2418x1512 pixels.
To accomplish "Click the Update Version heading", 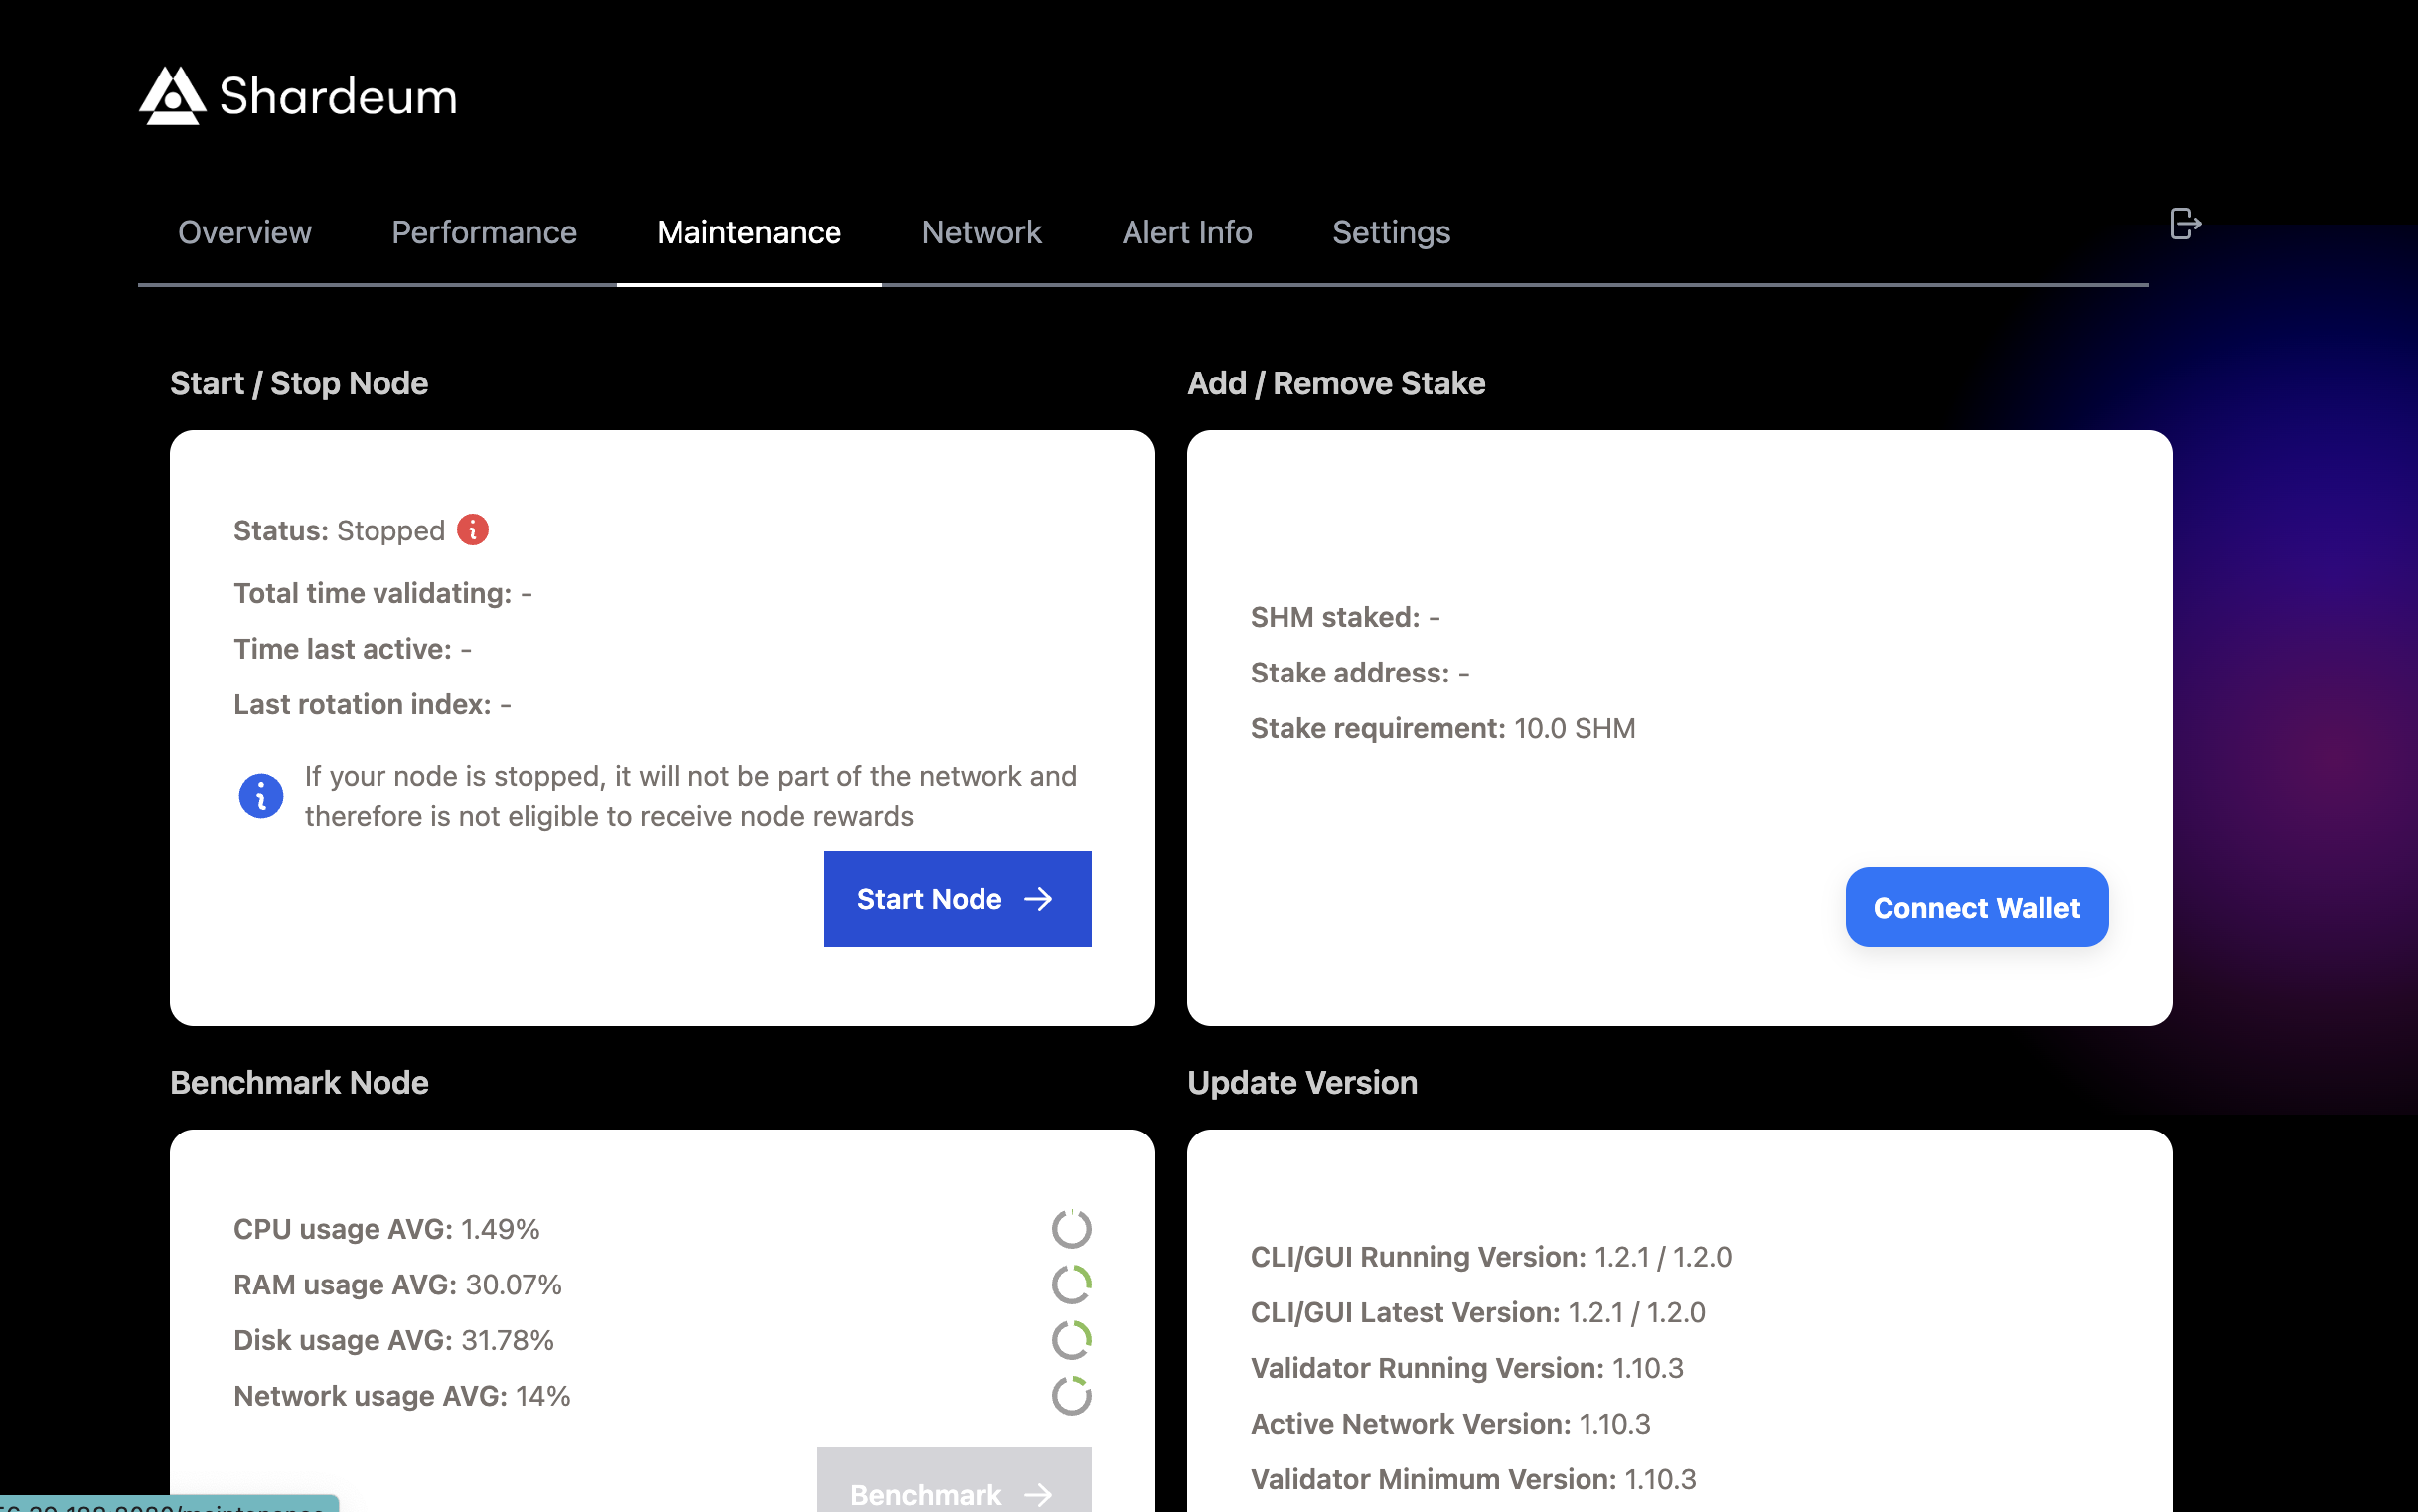I will pyautogui.click(x=1302, y=1083).
